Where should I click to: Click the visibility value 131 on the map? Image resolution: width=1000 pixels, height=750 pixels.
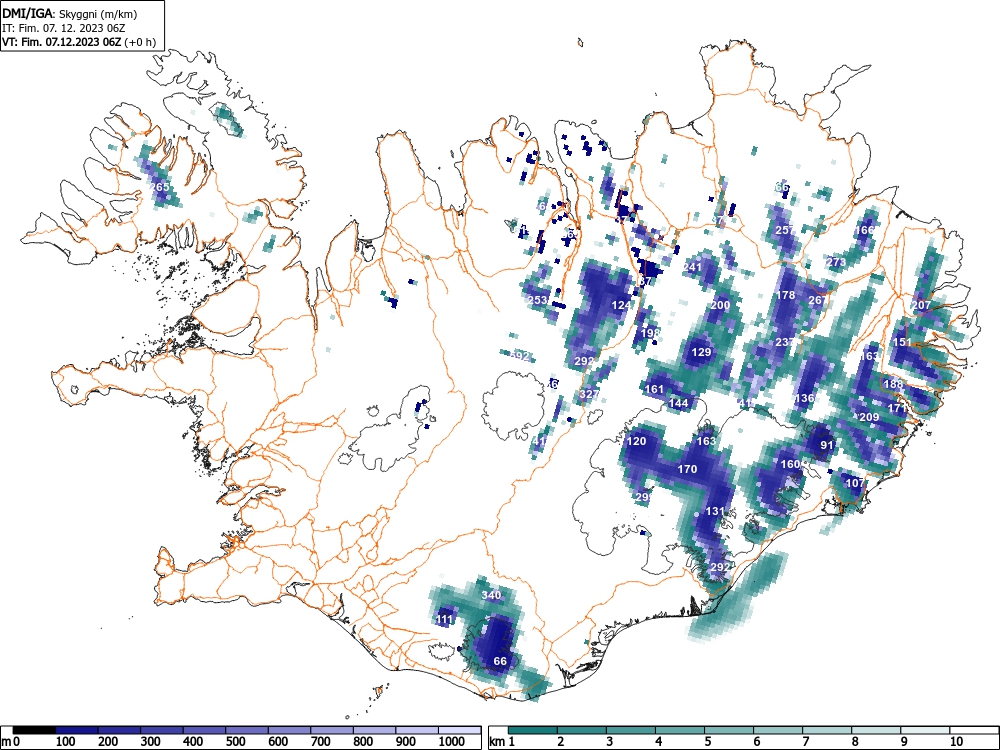pos(716,511)
